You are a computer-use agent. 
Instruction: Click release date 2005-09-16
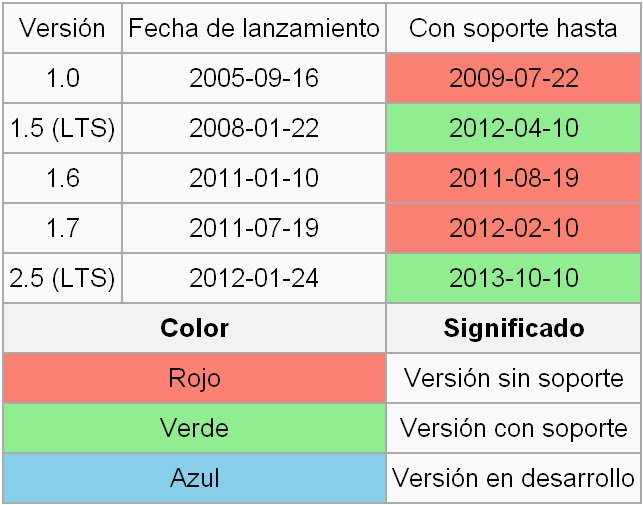click(254, 78)
